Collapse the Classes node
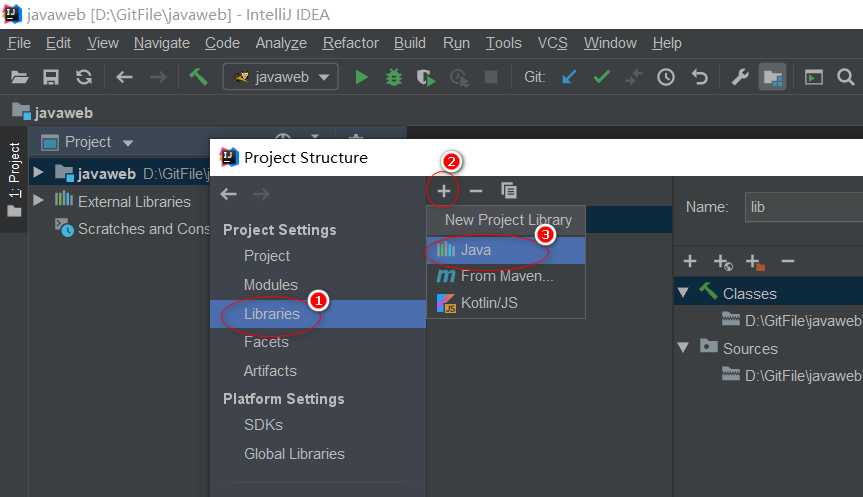Viewport: 863px width, 497px height. coord(683,293)
